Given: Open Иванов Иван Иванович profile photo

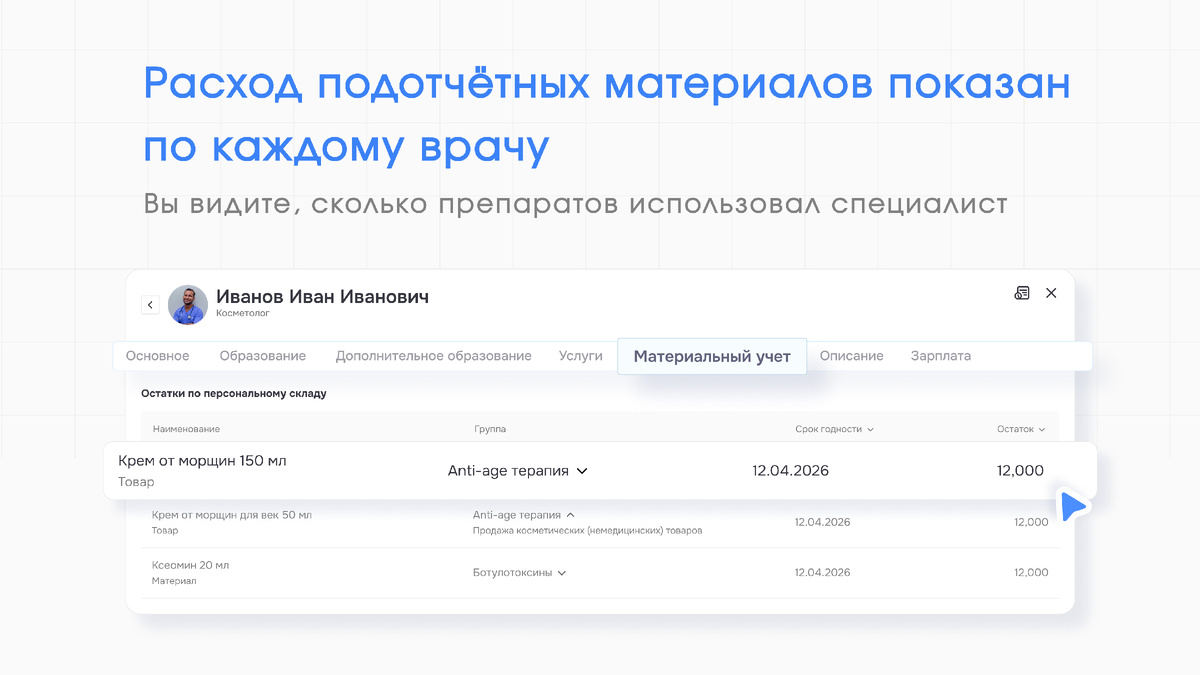Looking at the screenshot, I should tap(188, 305).
